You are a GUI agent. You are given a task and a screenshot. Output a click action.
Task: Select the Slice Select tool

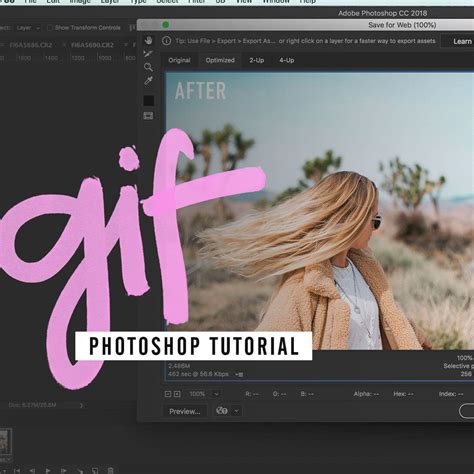[x=148, y=54]
